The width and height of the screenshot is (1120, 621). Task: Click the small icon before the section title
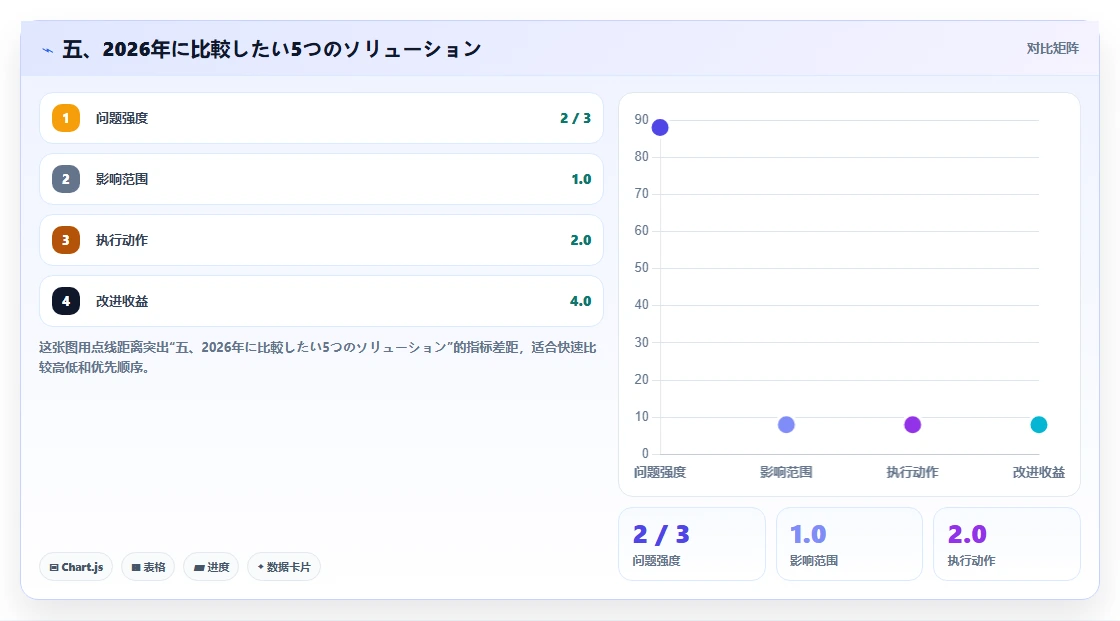click(48, 50)
